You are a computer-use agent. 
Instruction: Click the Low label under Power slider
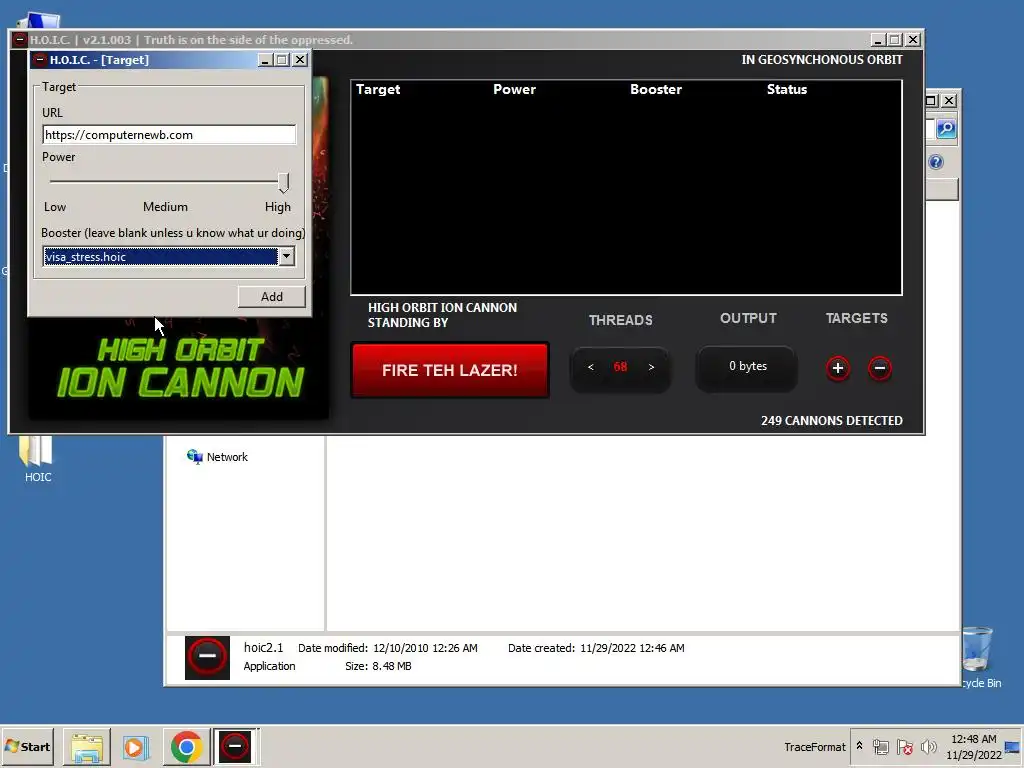[x=55, y=207]
